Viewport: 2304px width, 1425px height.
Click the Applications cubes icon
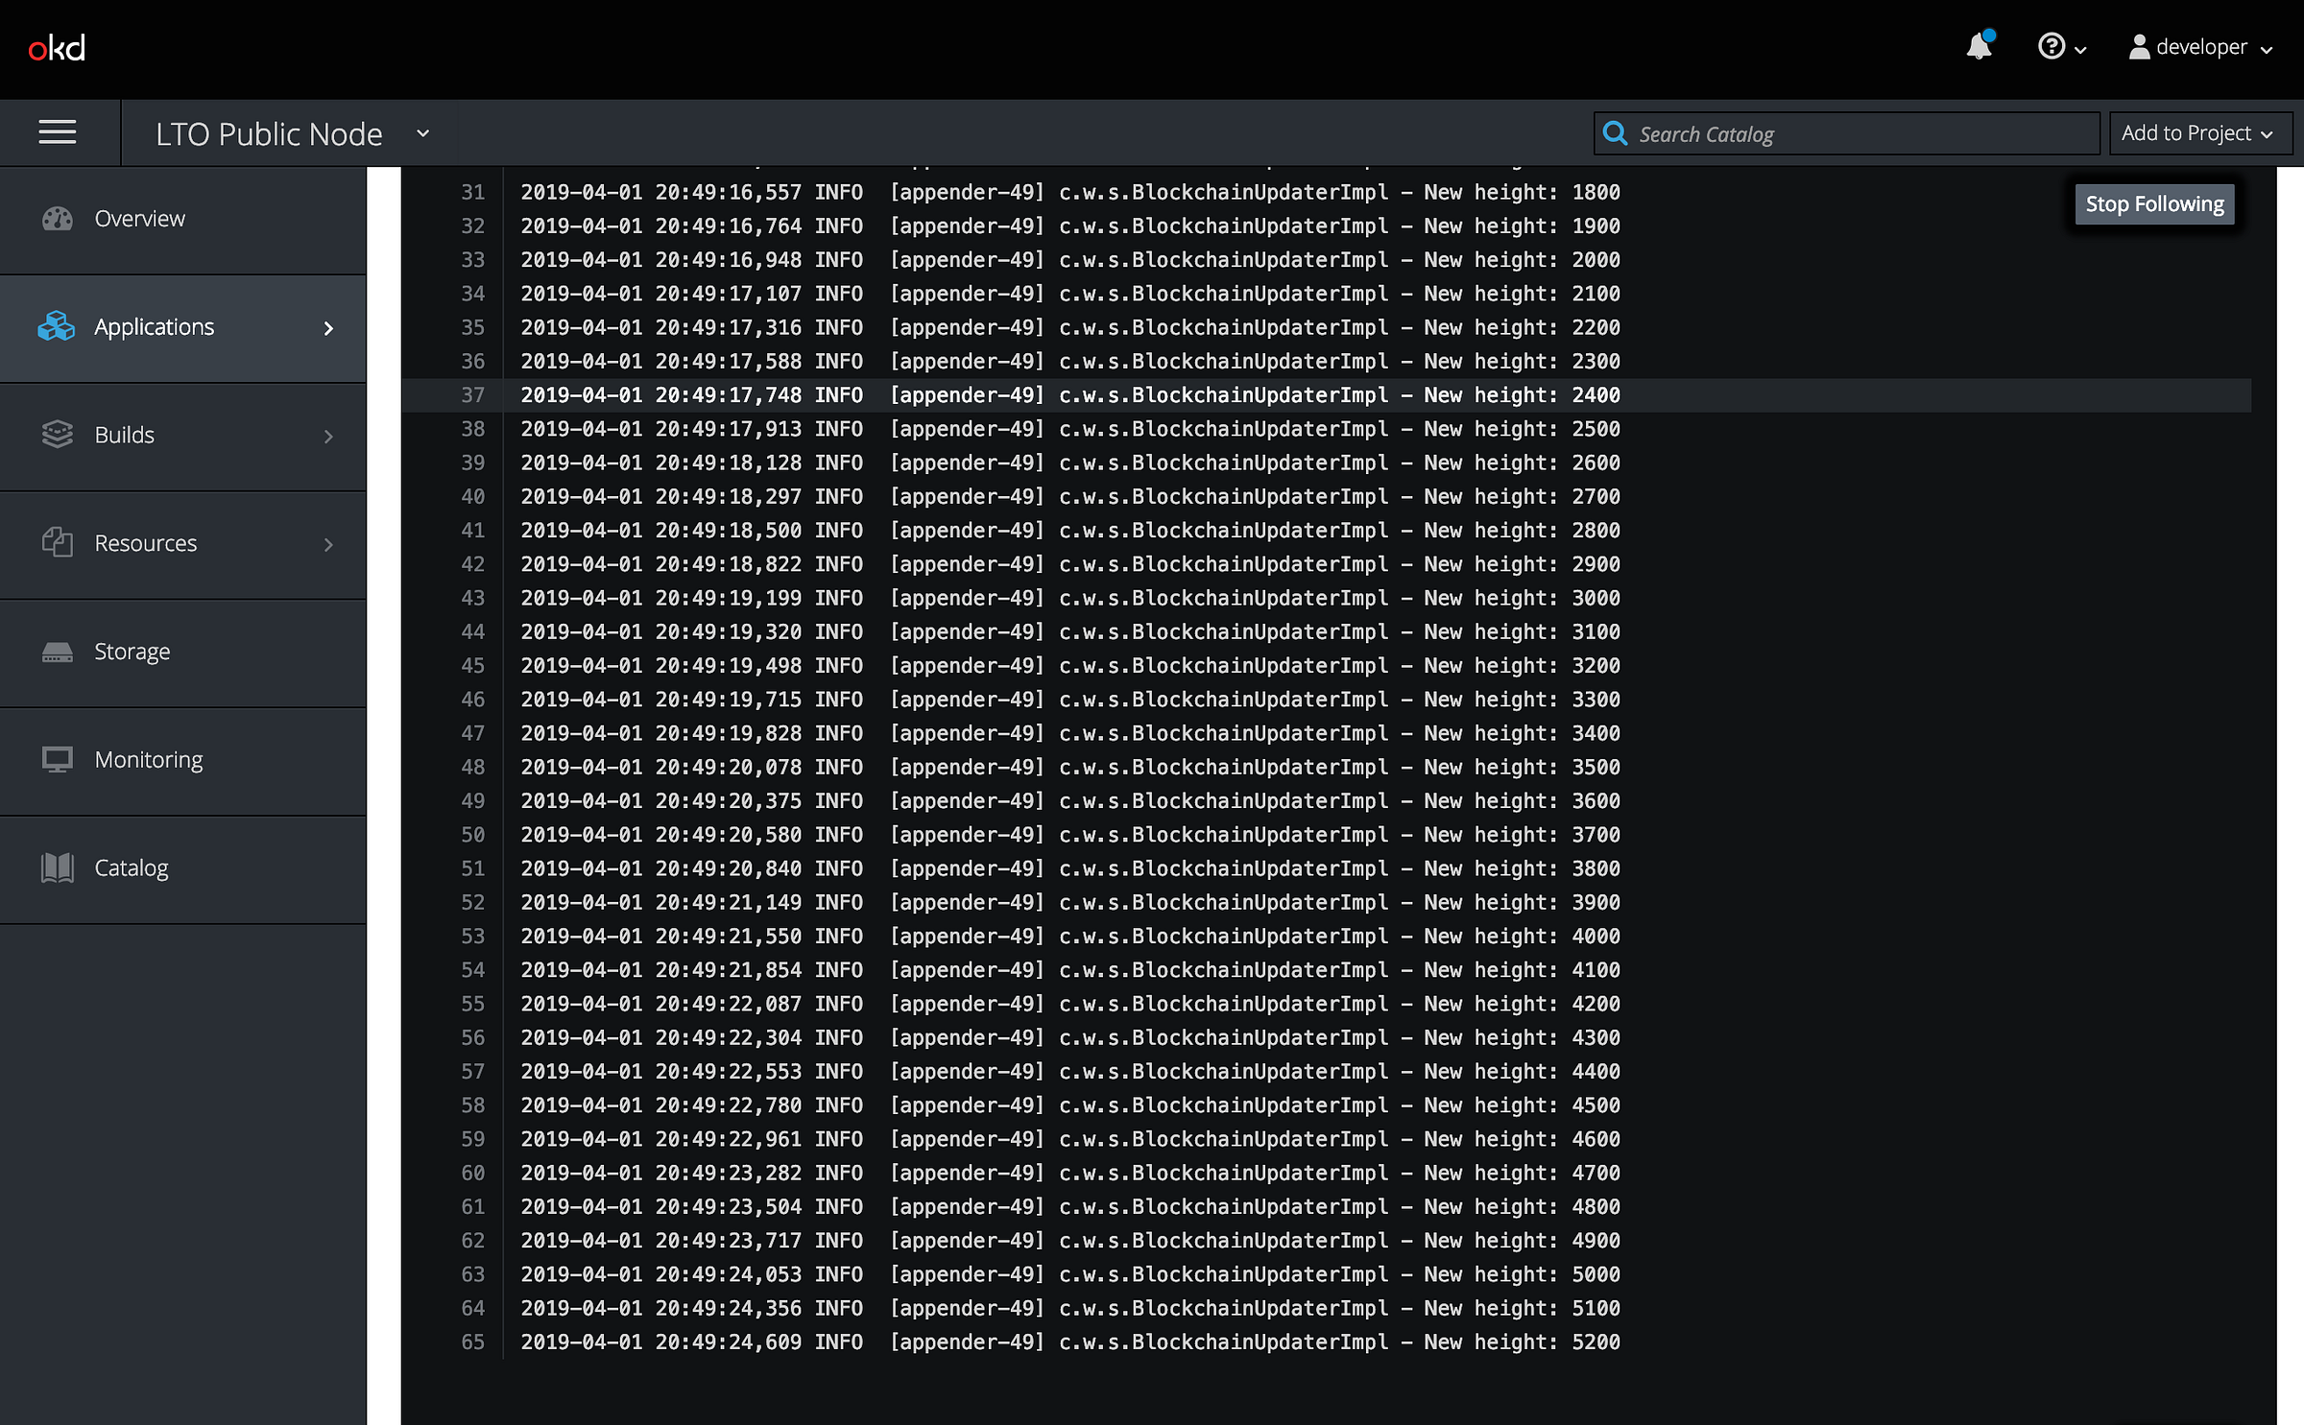click(57, 326)
